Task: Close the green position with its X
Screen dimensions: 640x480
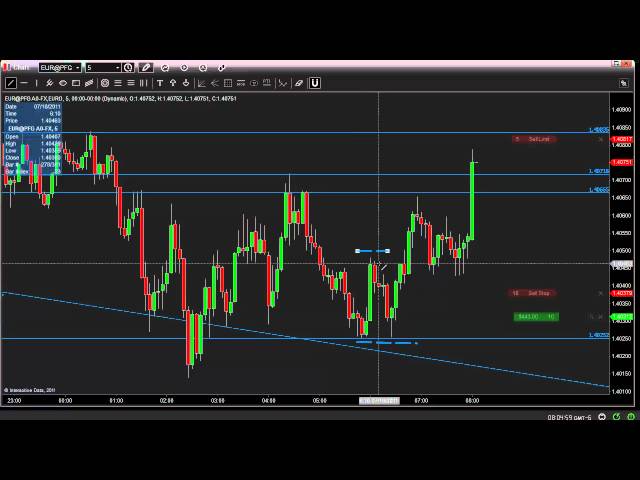Action: tap(600, 317)
